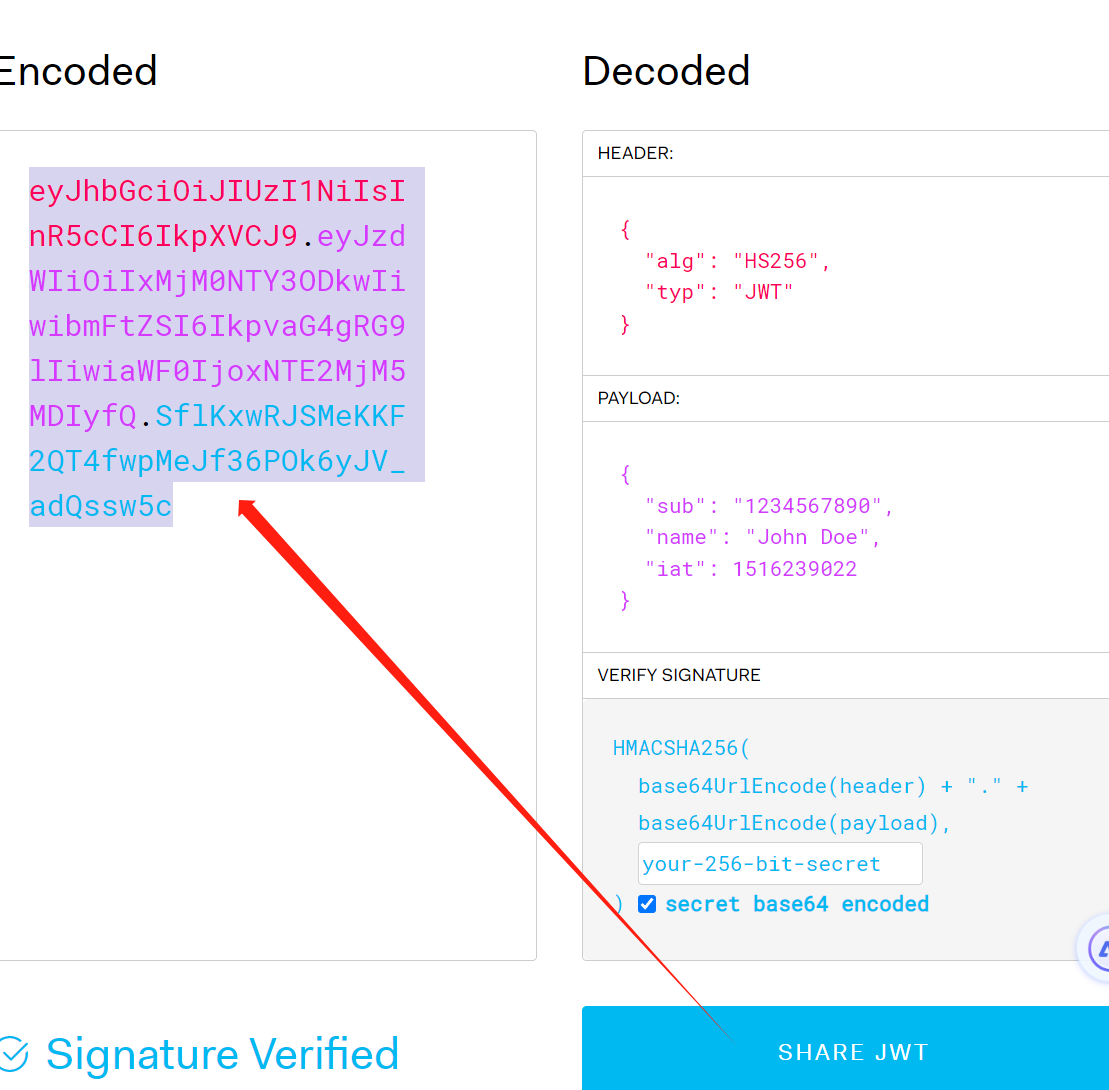Toggle the secret base64 encoded checkbox

click(646, 904)
